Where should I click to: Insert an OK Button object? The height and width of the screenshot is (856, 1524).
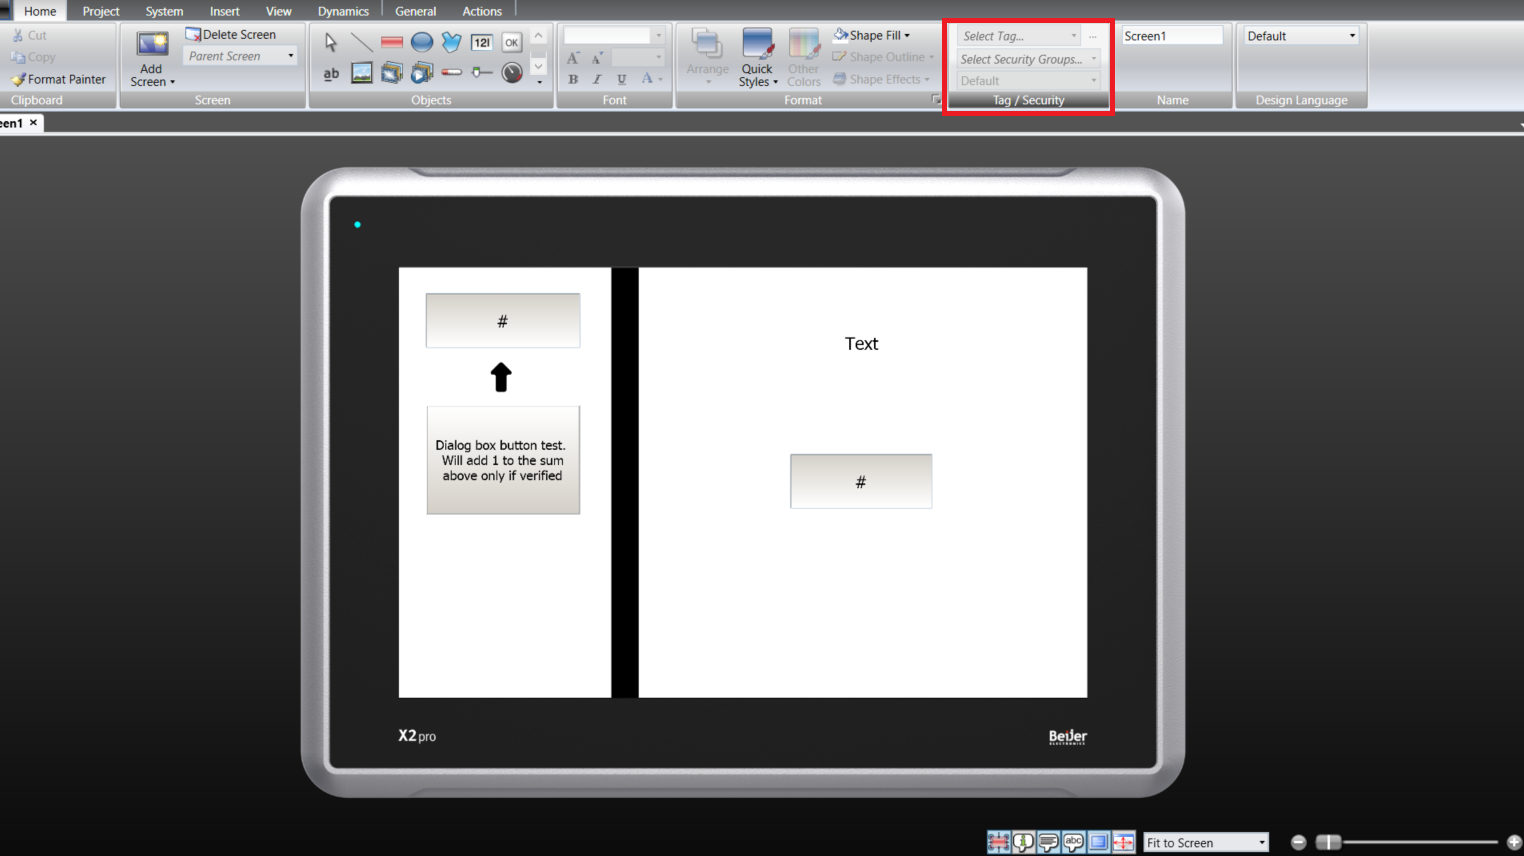tap(512, 42)
